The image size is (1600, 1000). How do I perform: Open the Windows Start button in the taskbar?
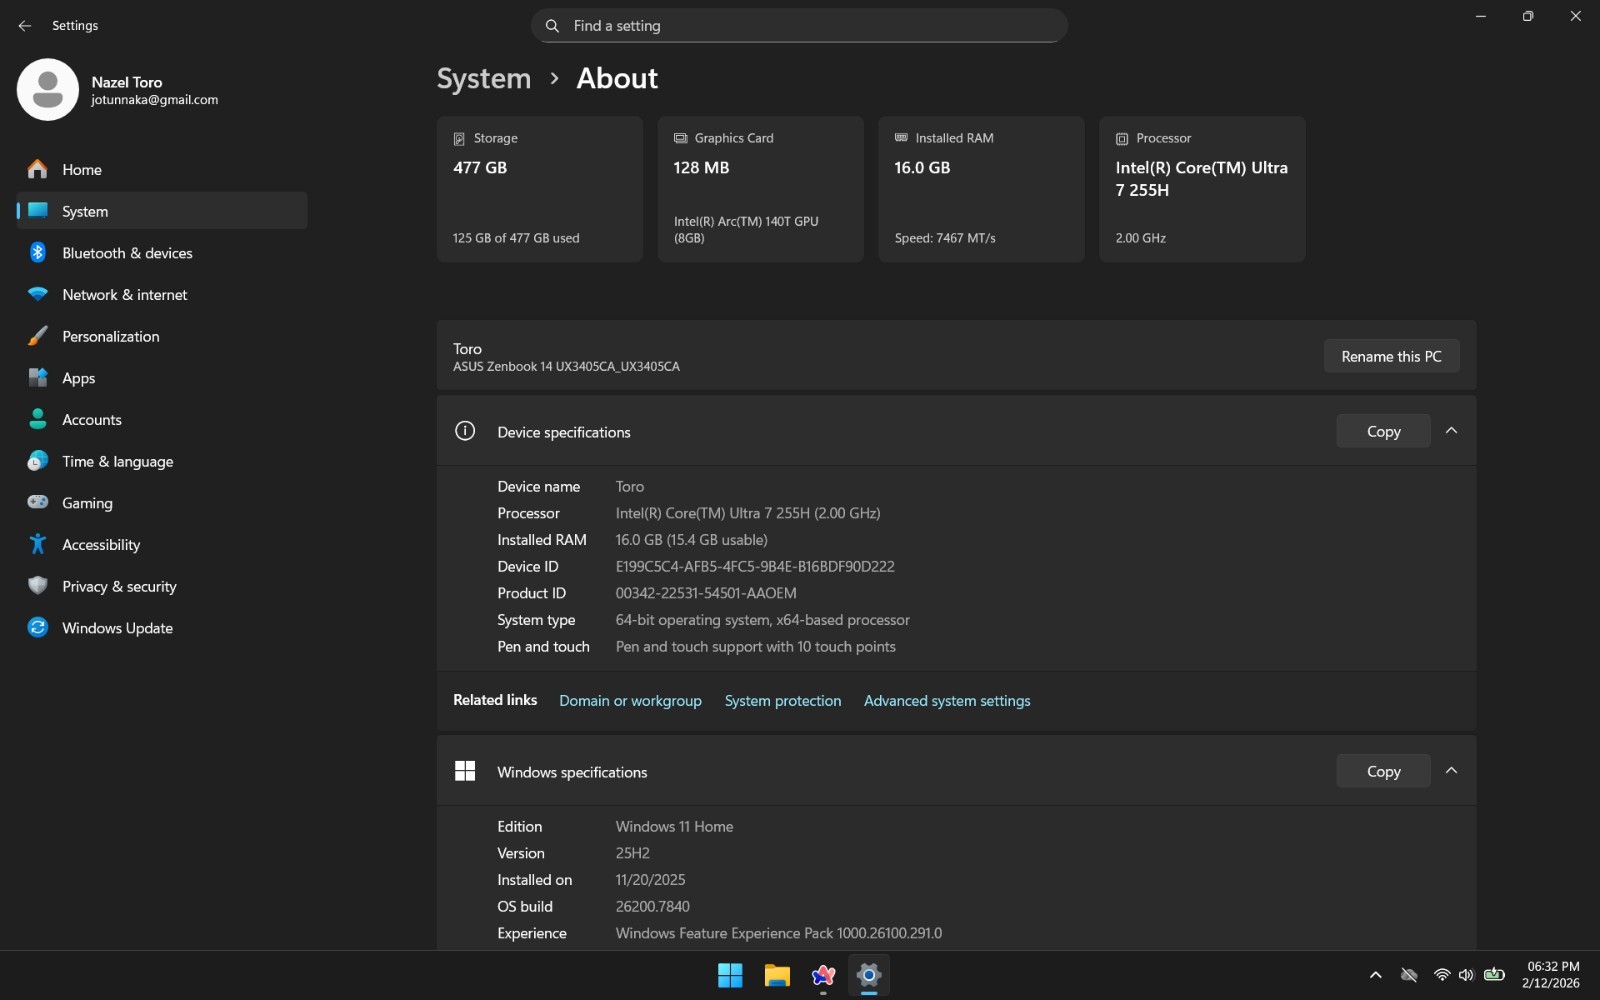[730, 976]
